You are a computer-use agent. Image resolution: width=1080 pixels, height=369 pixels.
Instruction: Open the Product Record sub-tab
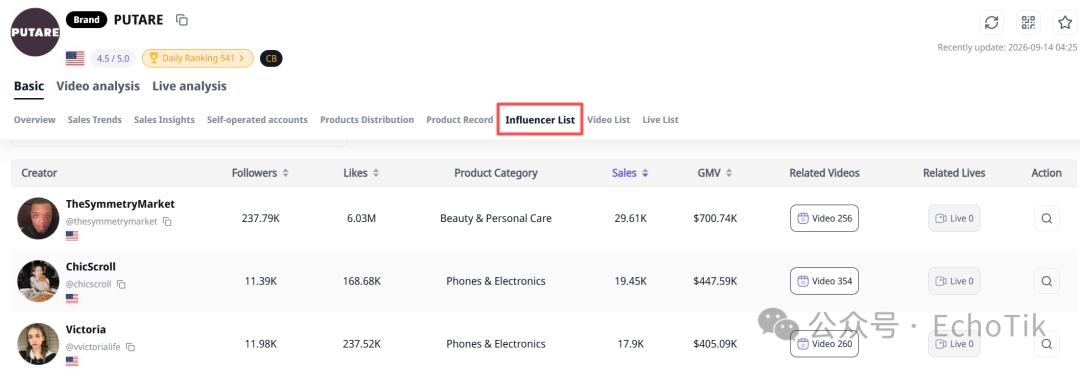coord(459,120)
